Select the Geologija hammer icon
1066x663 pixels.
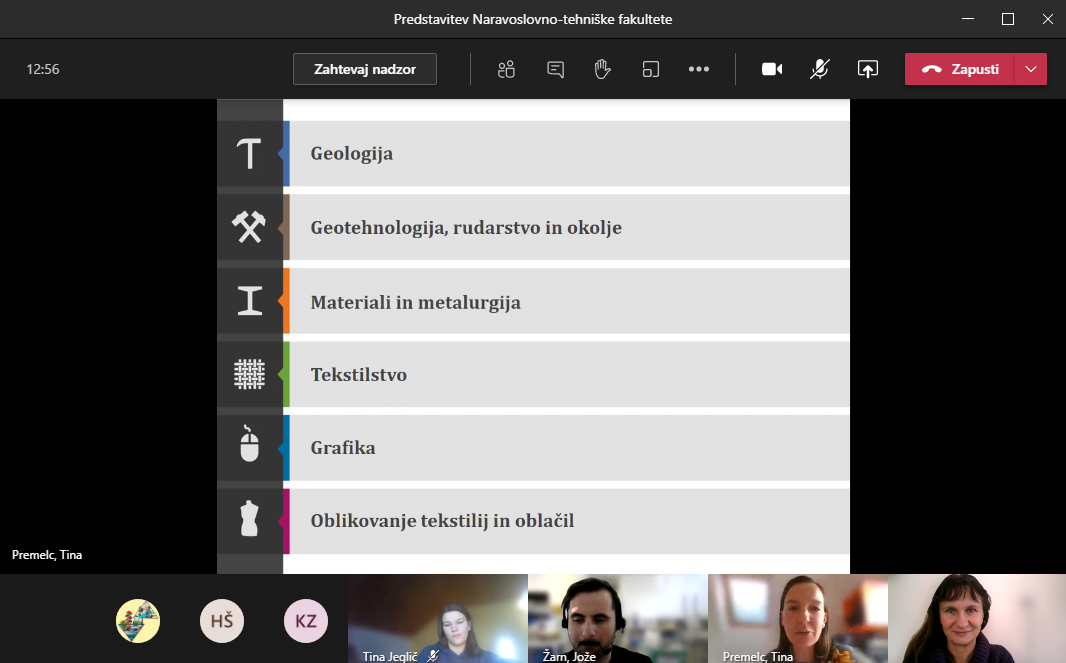[250, 153]
